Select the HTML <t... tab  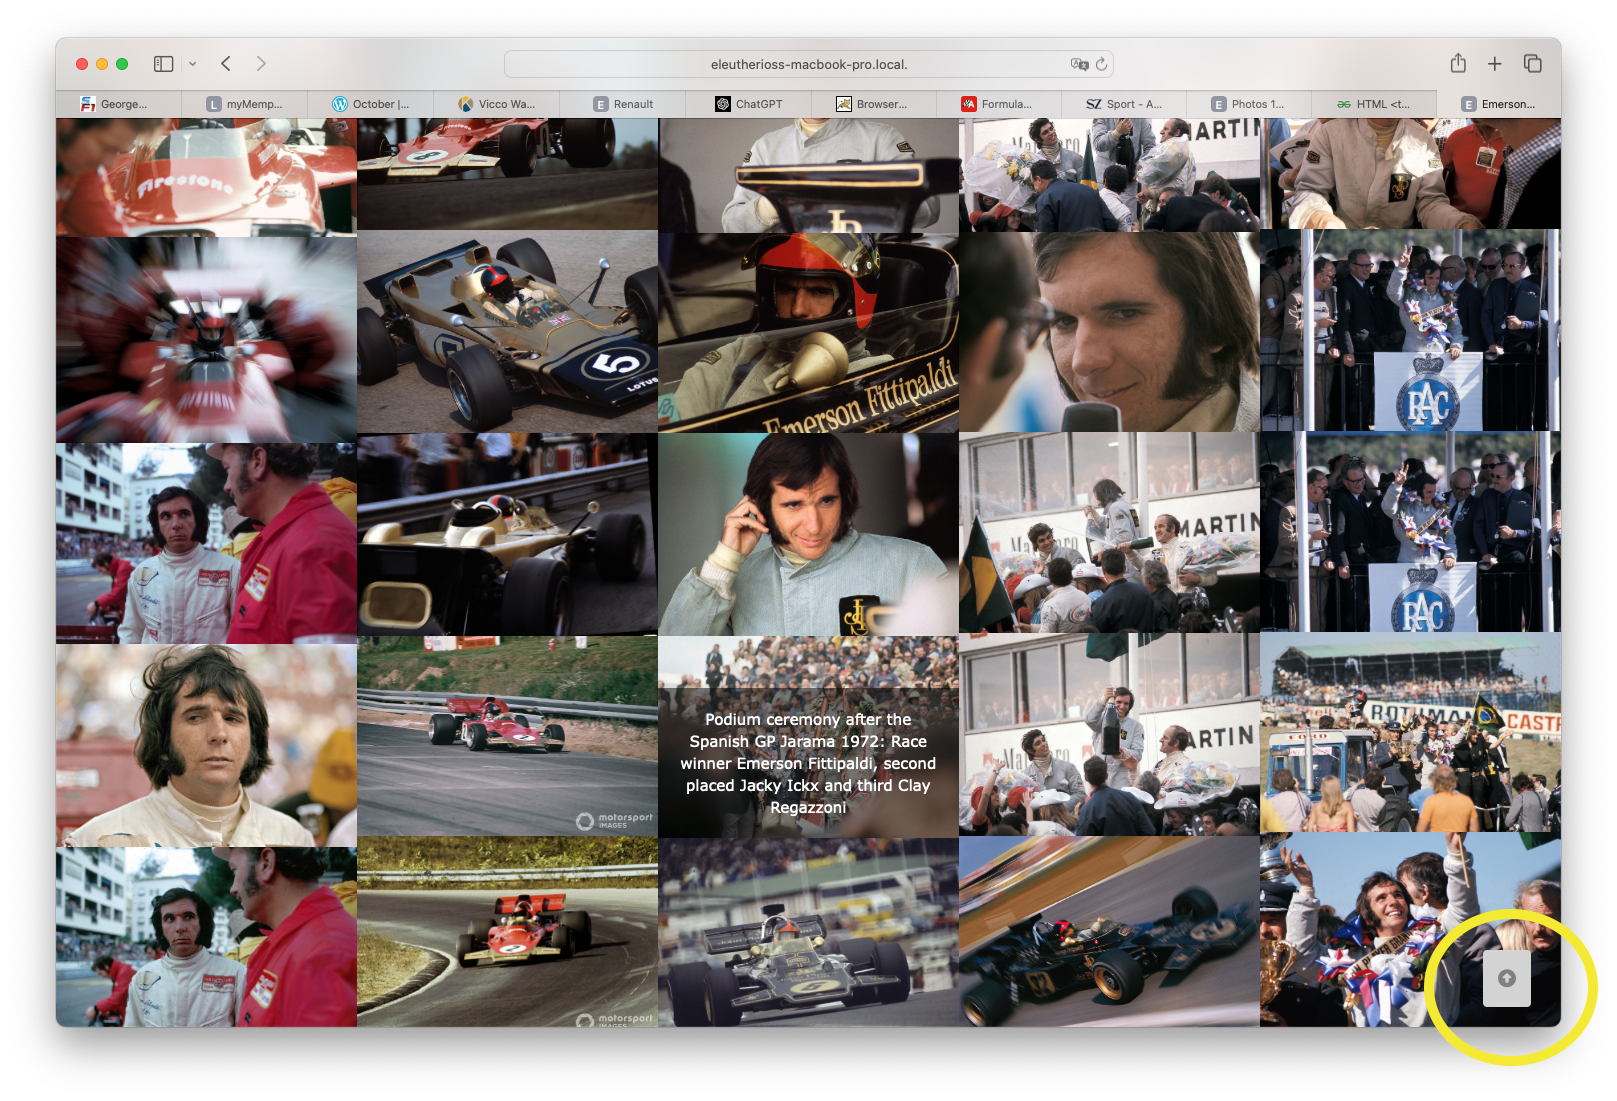pyautogui.click(x=1374, y=104)
